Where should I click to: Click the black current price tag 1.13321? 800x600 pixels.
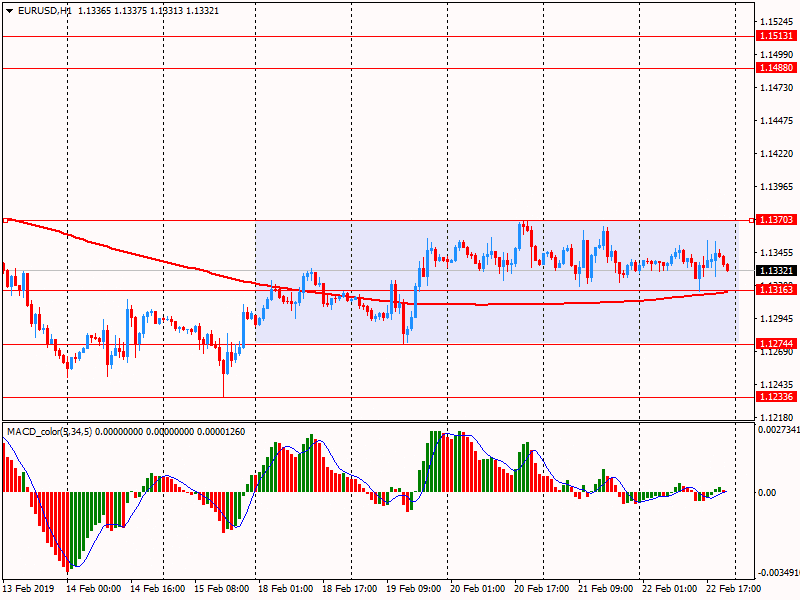[775, 271]
